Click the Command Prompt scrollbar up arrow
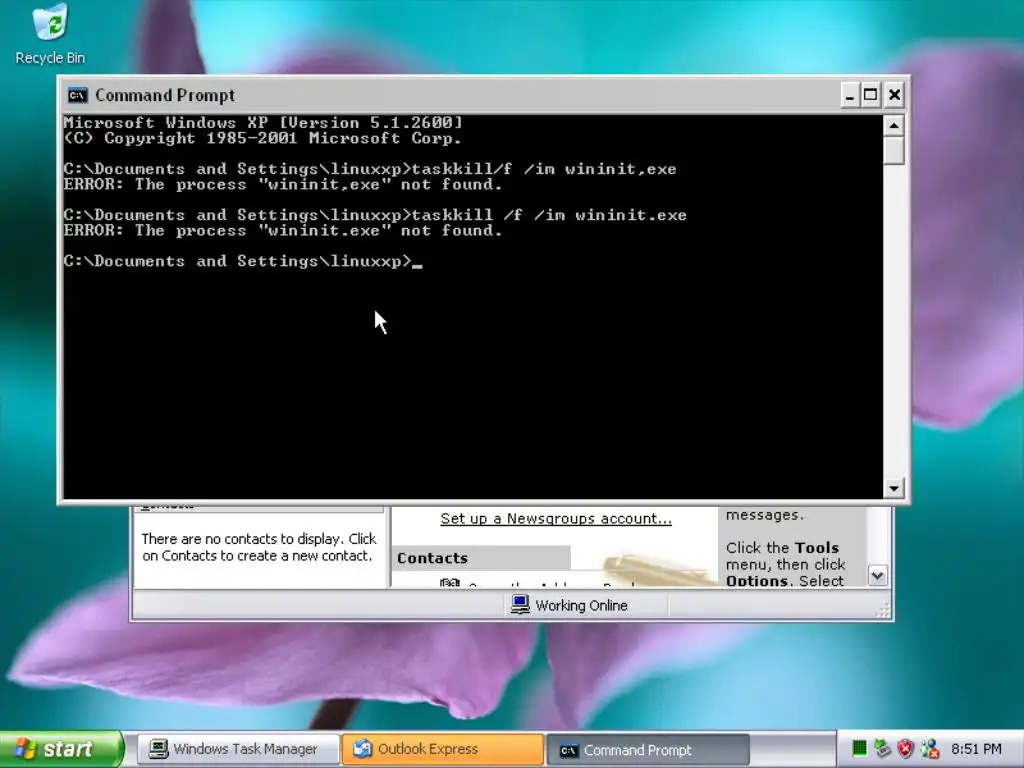Image resolution: width=1024 pixels, height=768 pixels. (x=893, y=125)
